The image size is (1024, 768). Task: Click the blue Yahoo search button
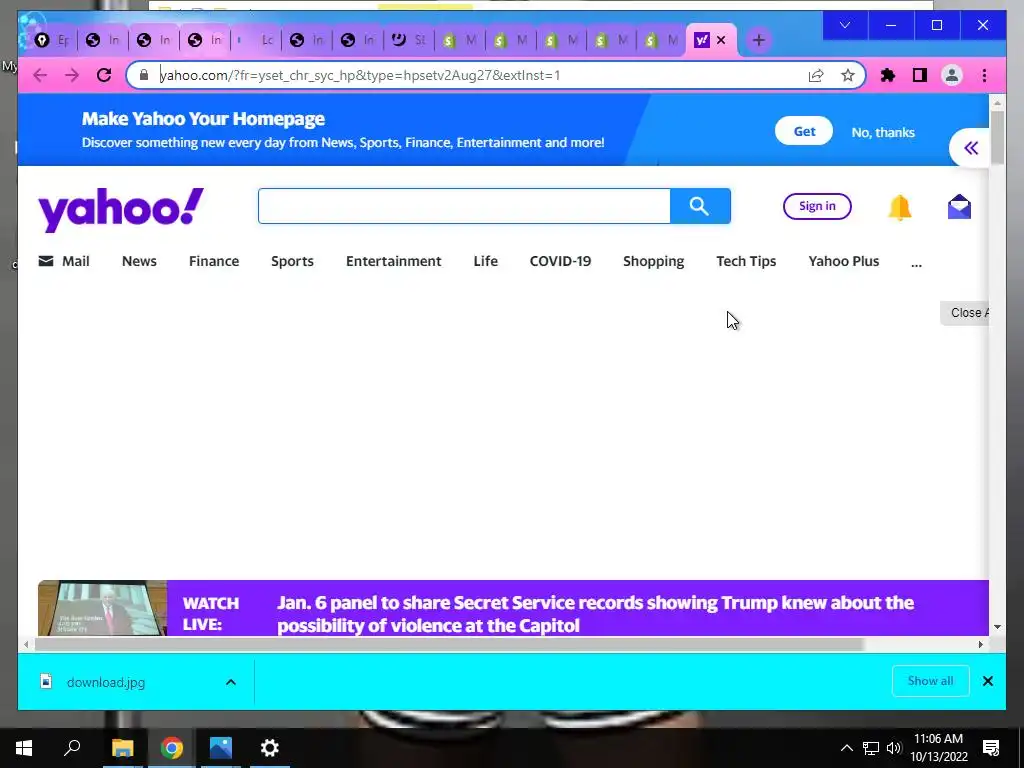tap(700, 206)
